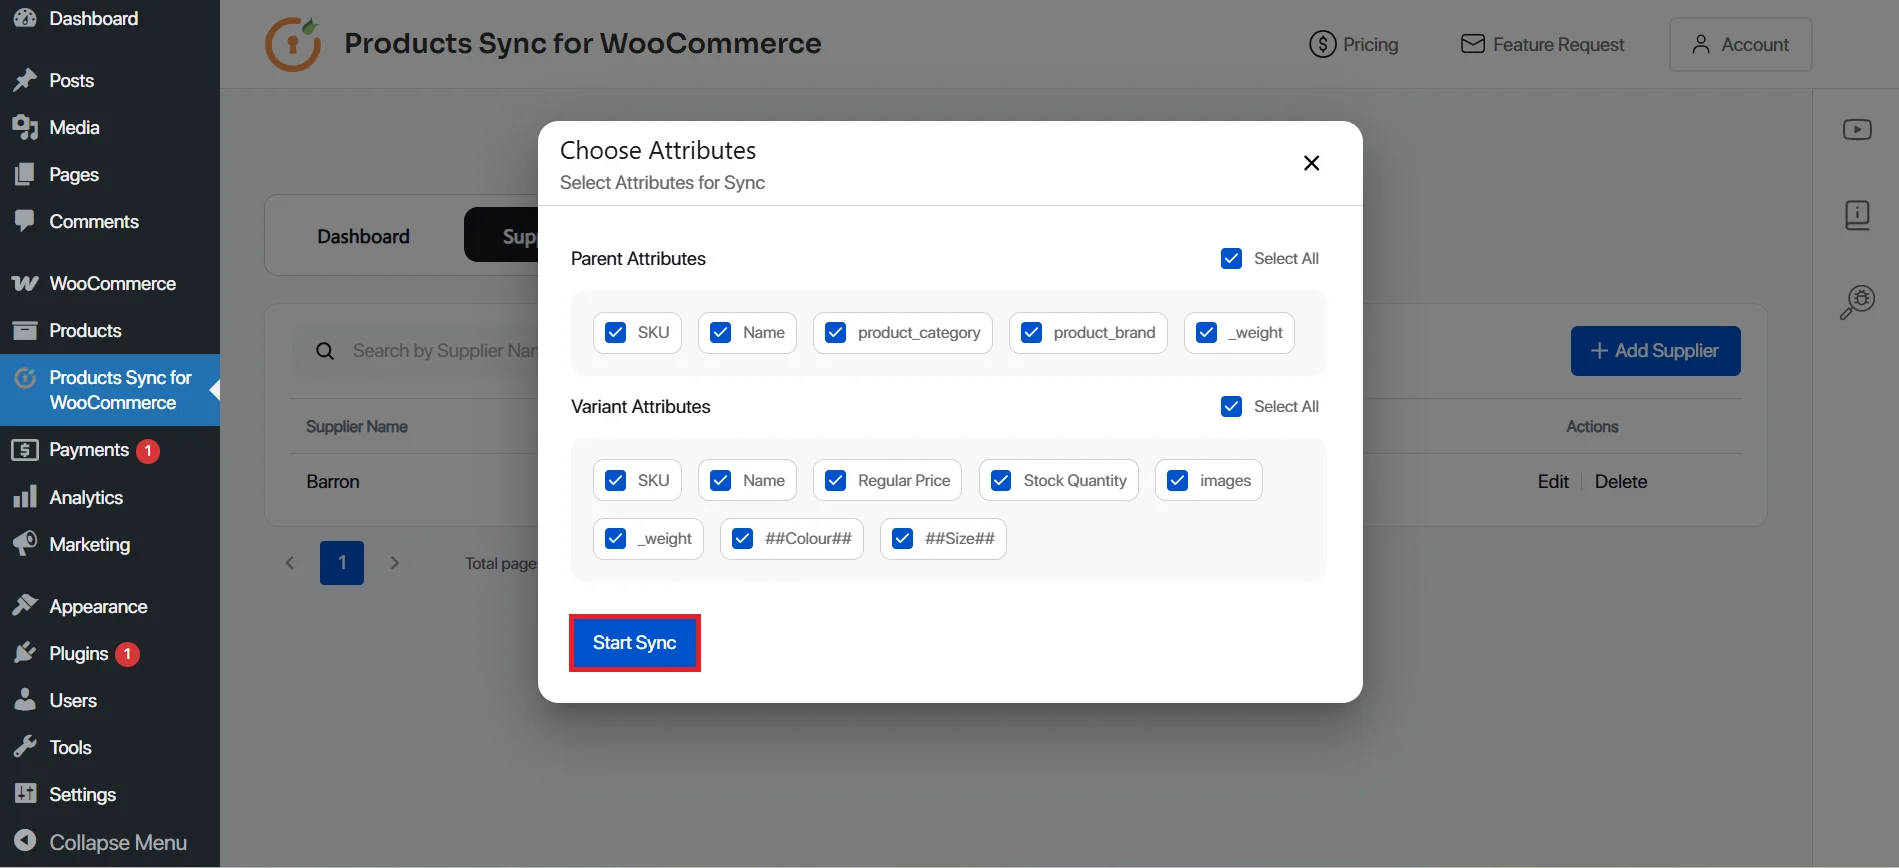The height and width of the screenshot is (868, 1899).
Task: Click the Products Sync sidebar icon
Action: pyautogui.click(x=25, y=378)
